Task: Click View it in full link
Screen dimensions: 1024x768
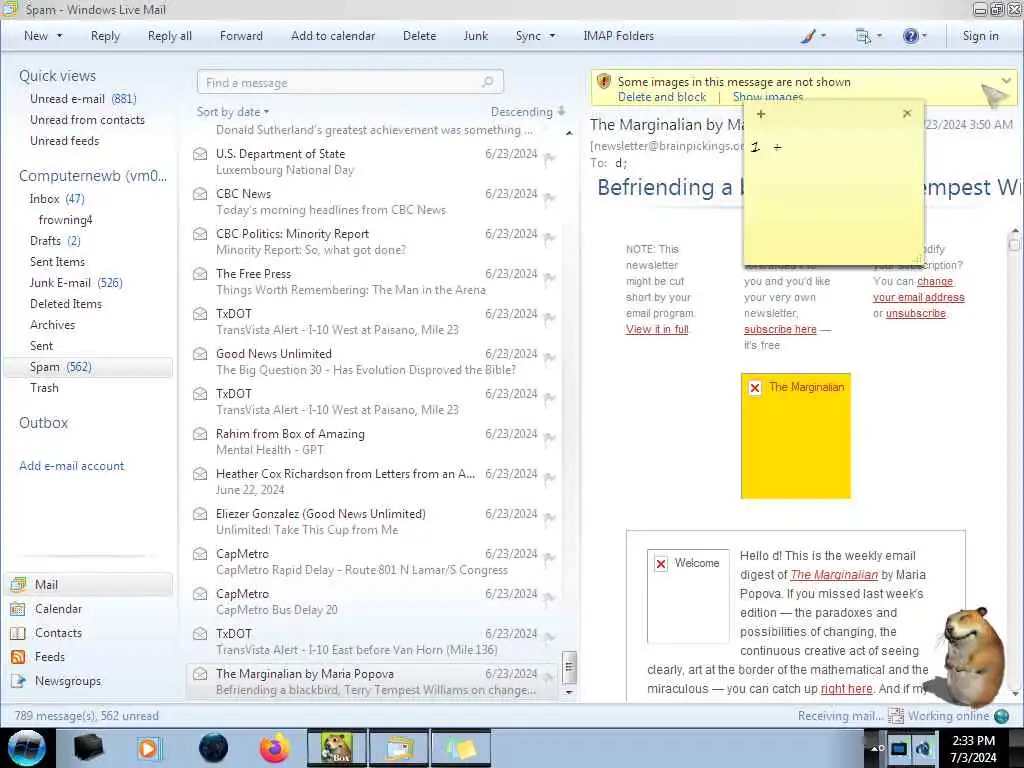Action: pyautogui.click(x=657, y=329)
